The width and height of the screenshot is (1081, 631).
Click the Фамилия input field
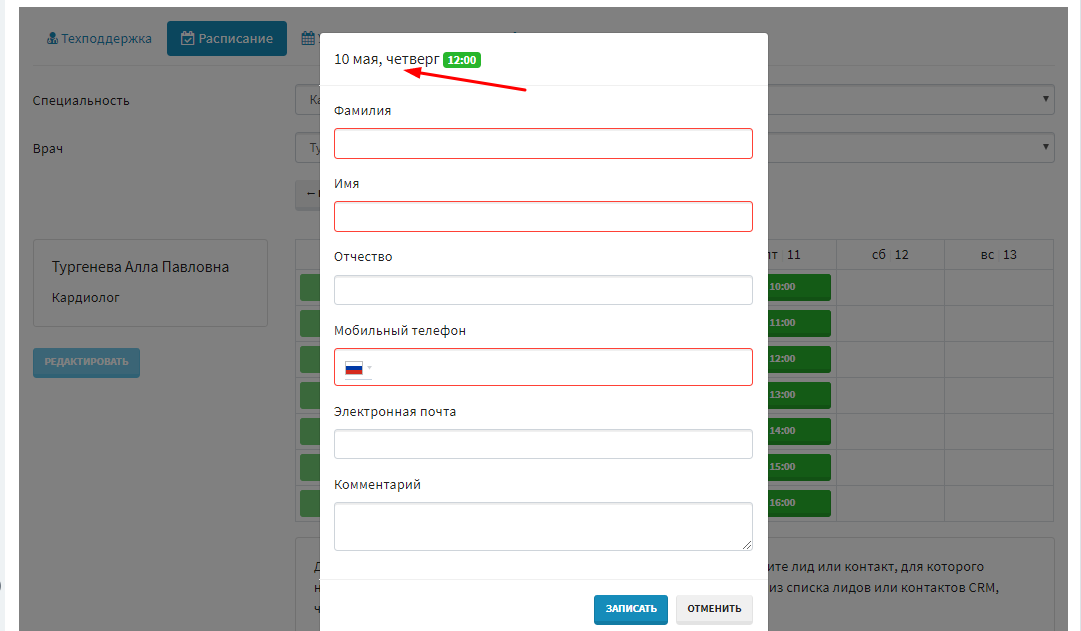tap(543, 143)
